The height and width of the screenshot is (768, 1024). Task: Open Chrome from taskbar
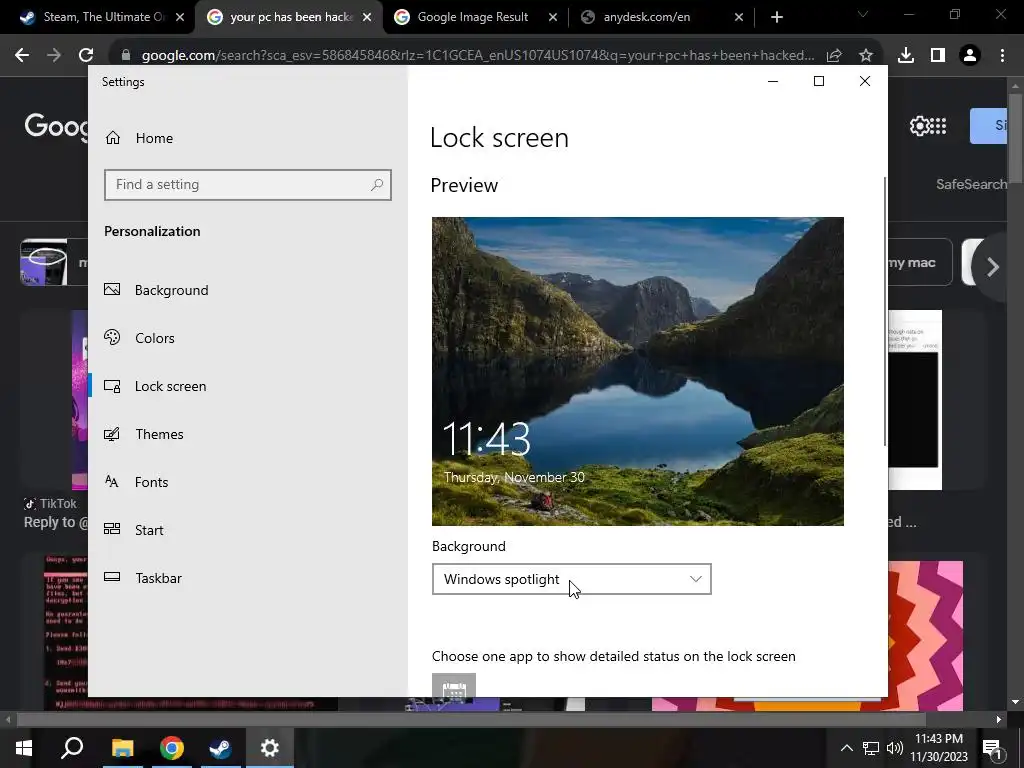(171, 748)
